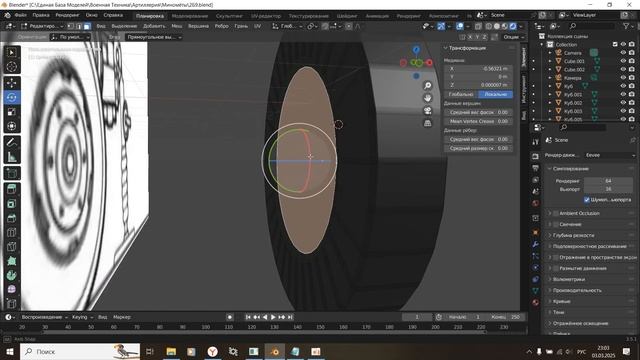Enable vertex select mode

click(71, 26)
